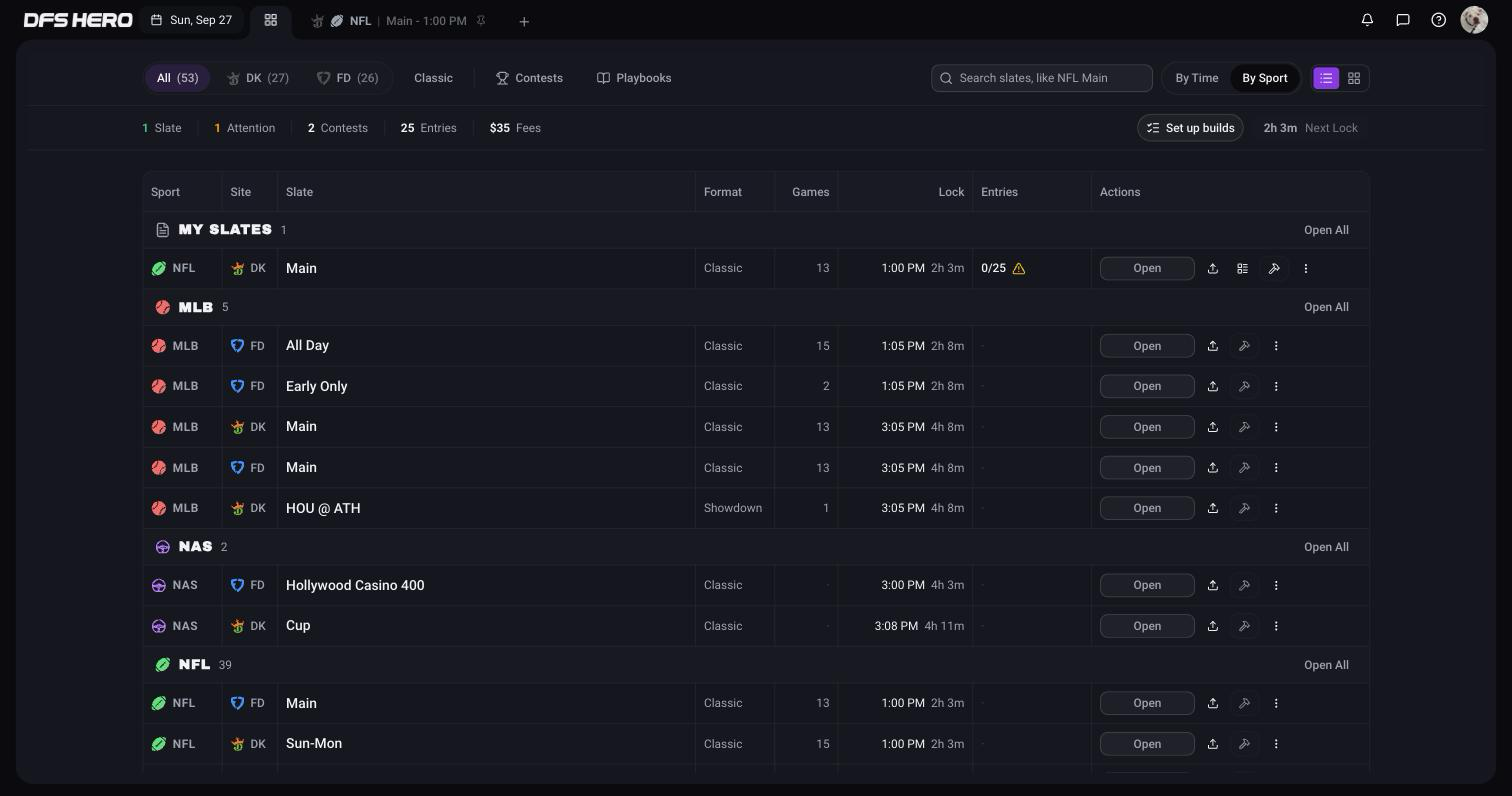Image resolution: width=1512 pixels, height=796 pixels.
Task: Show All (53) slates
Action: tap(177, 78)
